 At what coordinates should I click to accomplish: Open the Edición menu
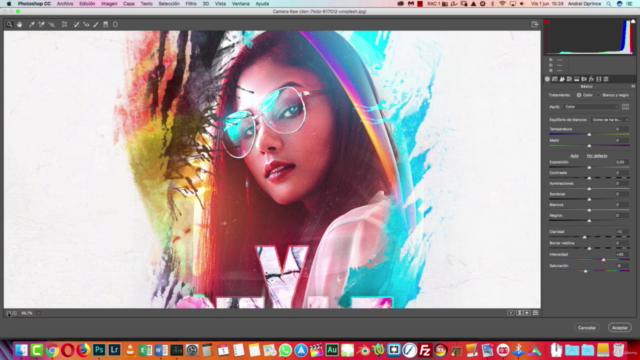point(87,4)
